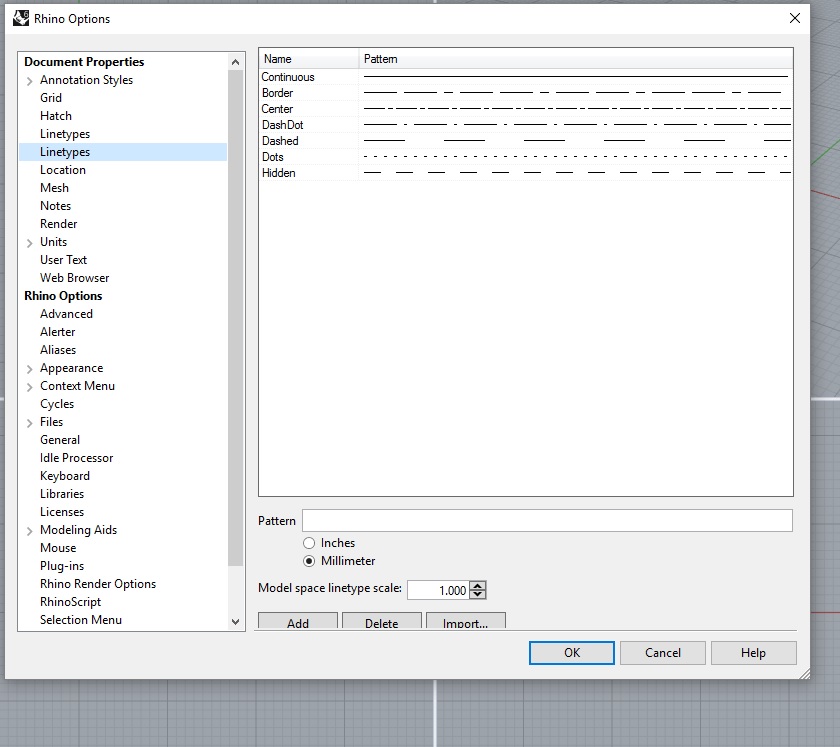Select the Hidden linetype row

point(526,173)
